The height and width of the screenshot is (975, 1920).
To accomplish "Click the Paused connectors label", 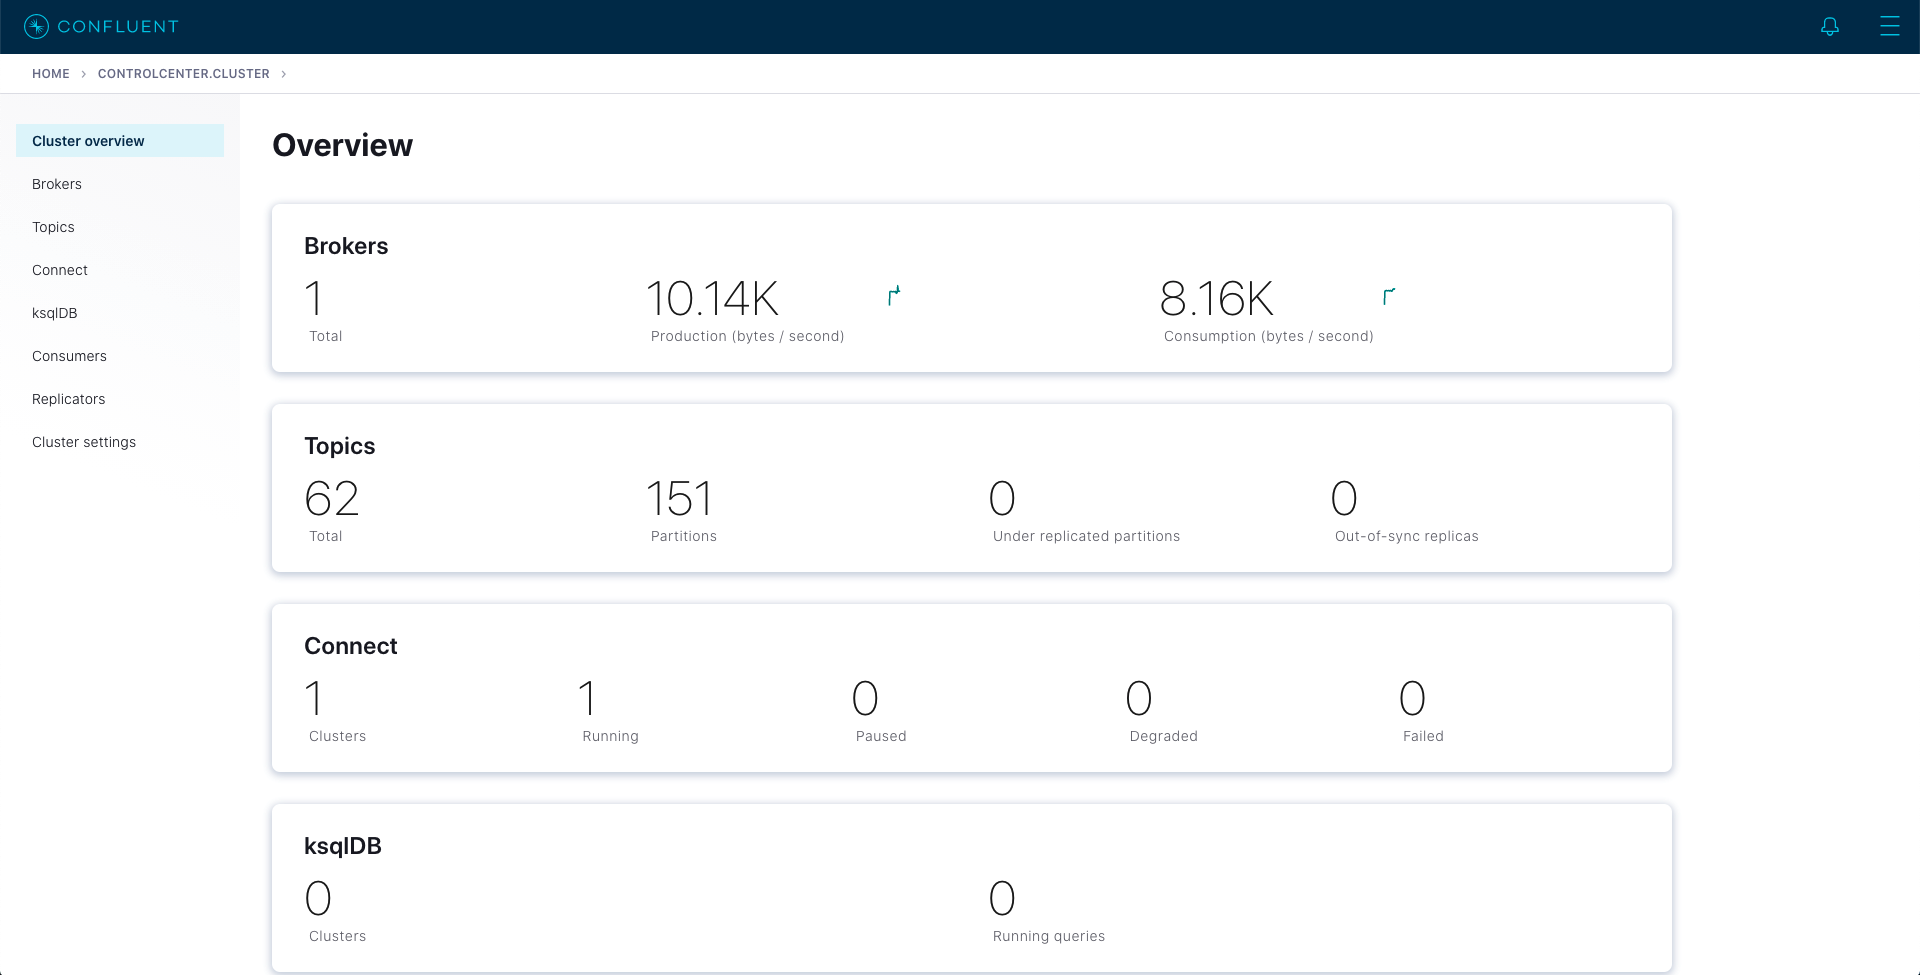I will pos(881,736).
